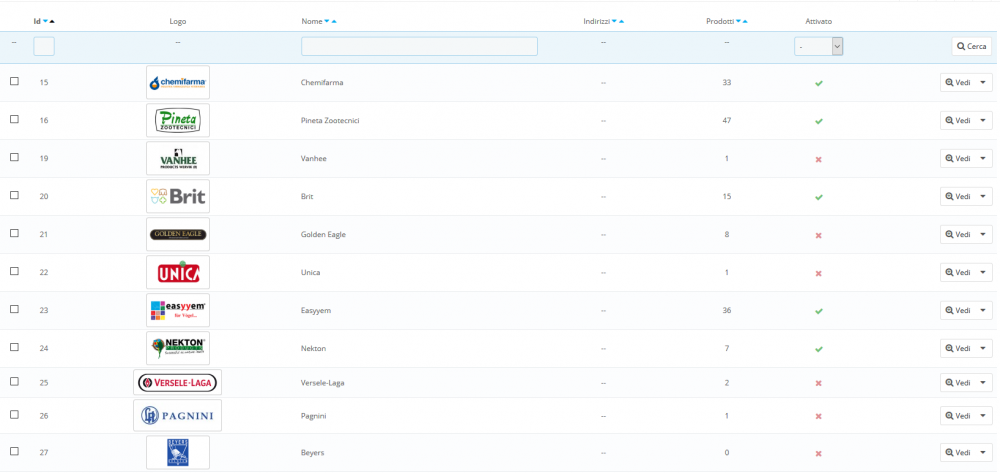Screen dimensions: 1000x473
Task: Check the Beyers row checkbox
Action: [14, 451]
